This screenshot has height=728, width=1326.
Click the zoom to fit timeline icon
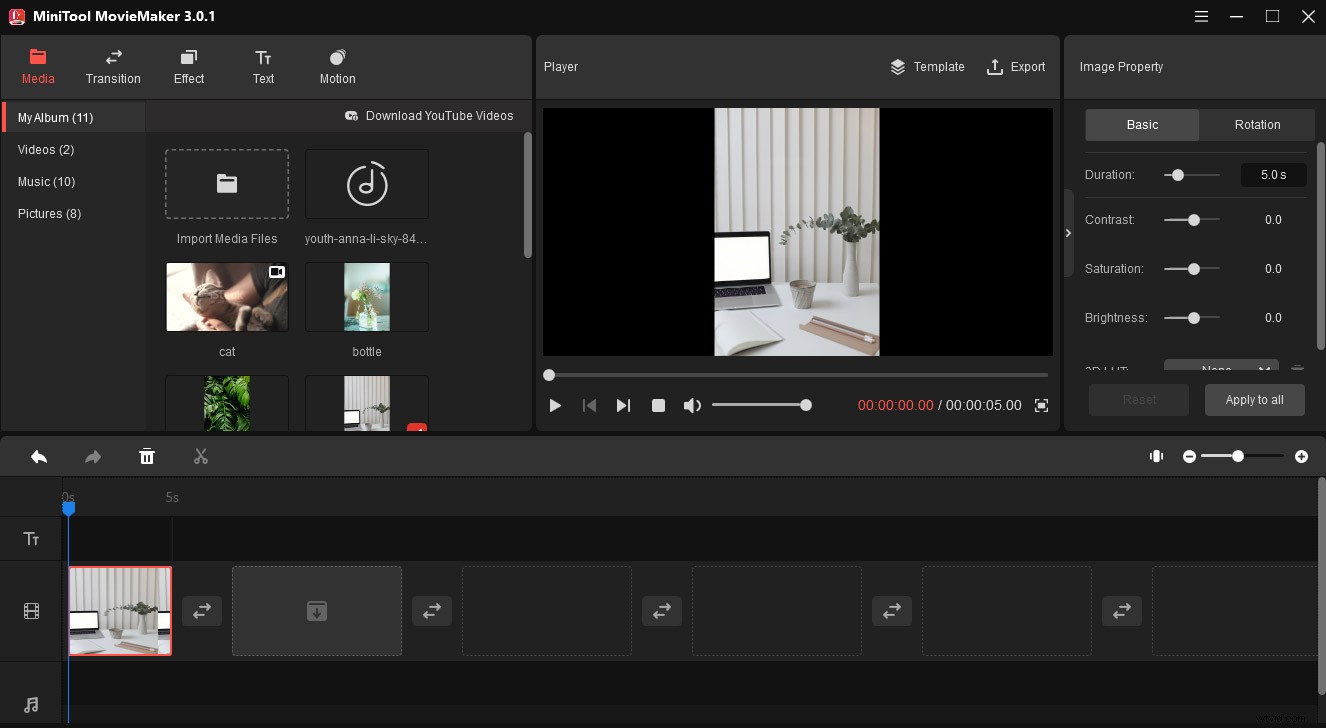point(1156,456)
